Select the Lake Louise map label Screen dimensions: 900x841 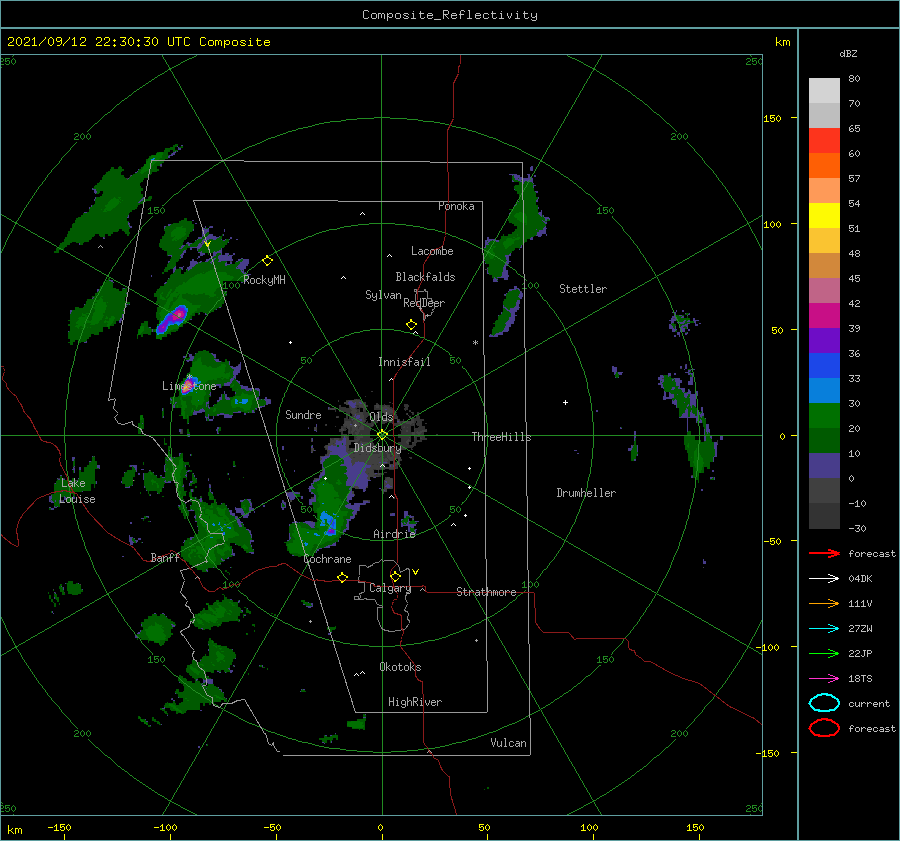click(x=77, y=491)
